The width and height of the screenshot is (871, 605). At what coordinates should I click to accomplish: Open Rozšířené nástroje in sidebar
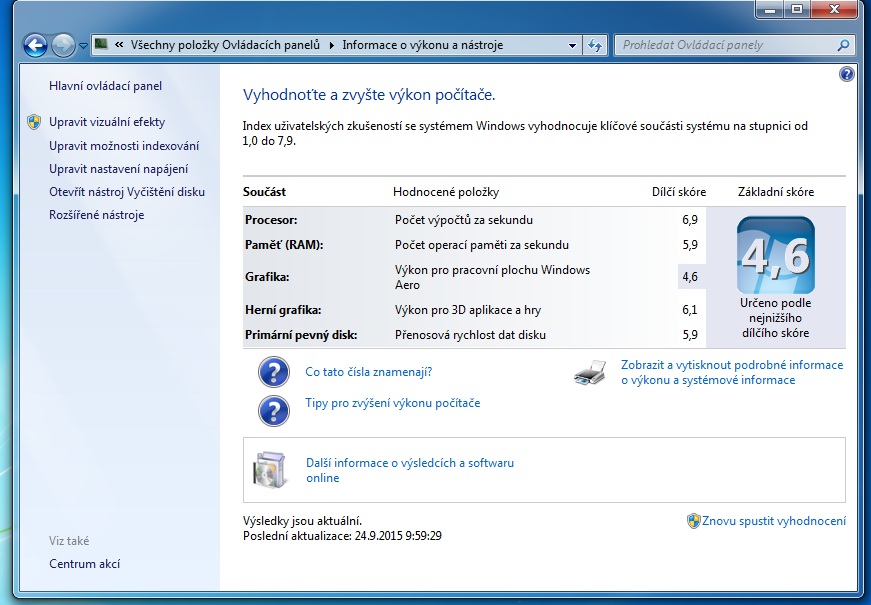coord(97,214)
